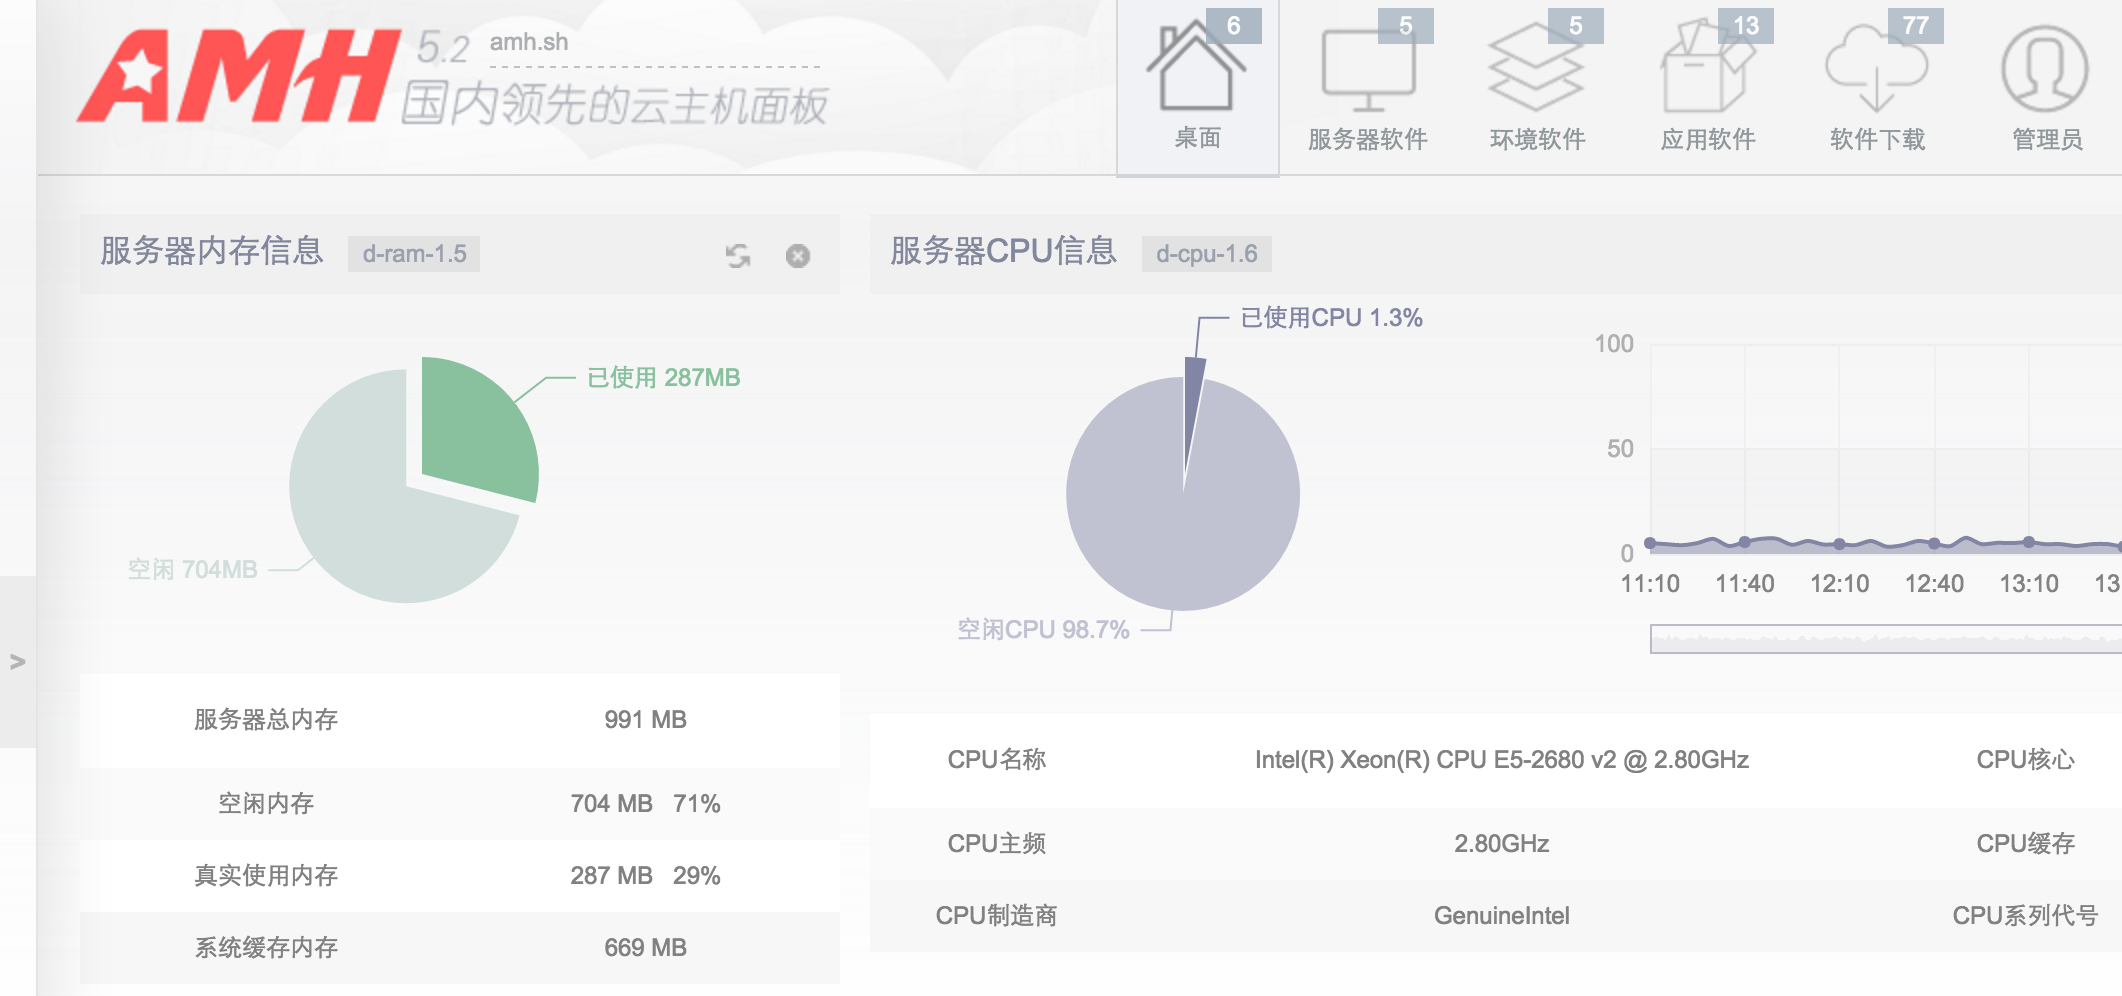This screenshot has height=996, width=2122.
Task: Expand the left sidebar arrow
Action: click(x=17, y=661)
